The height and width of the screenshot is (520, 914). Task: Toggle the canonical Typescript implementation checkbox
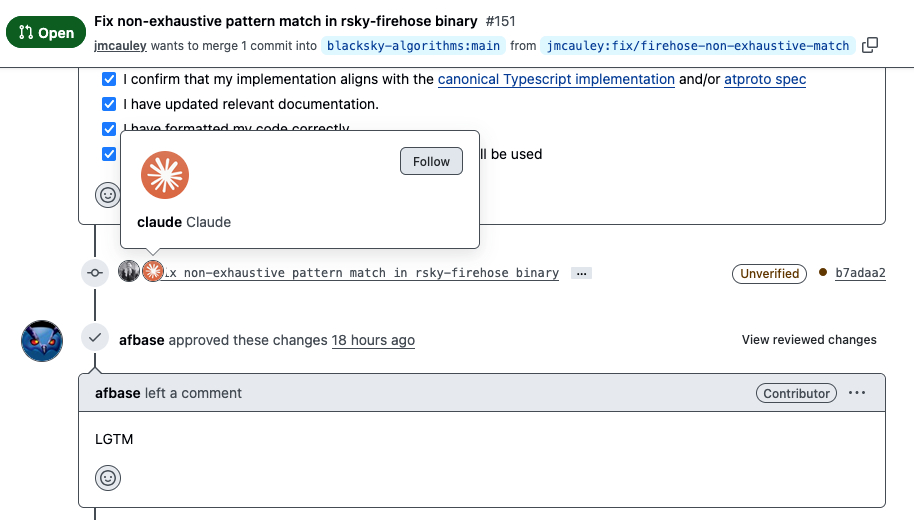(x=109, y=79)
